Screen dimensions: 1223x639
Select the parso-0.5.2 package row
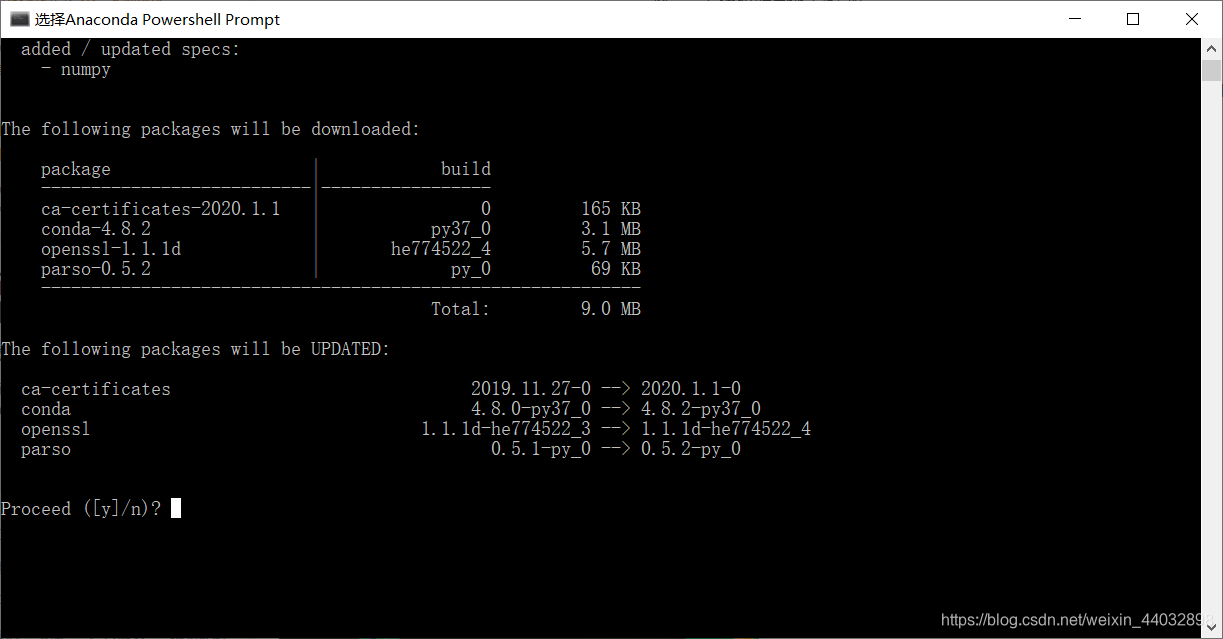95,268
